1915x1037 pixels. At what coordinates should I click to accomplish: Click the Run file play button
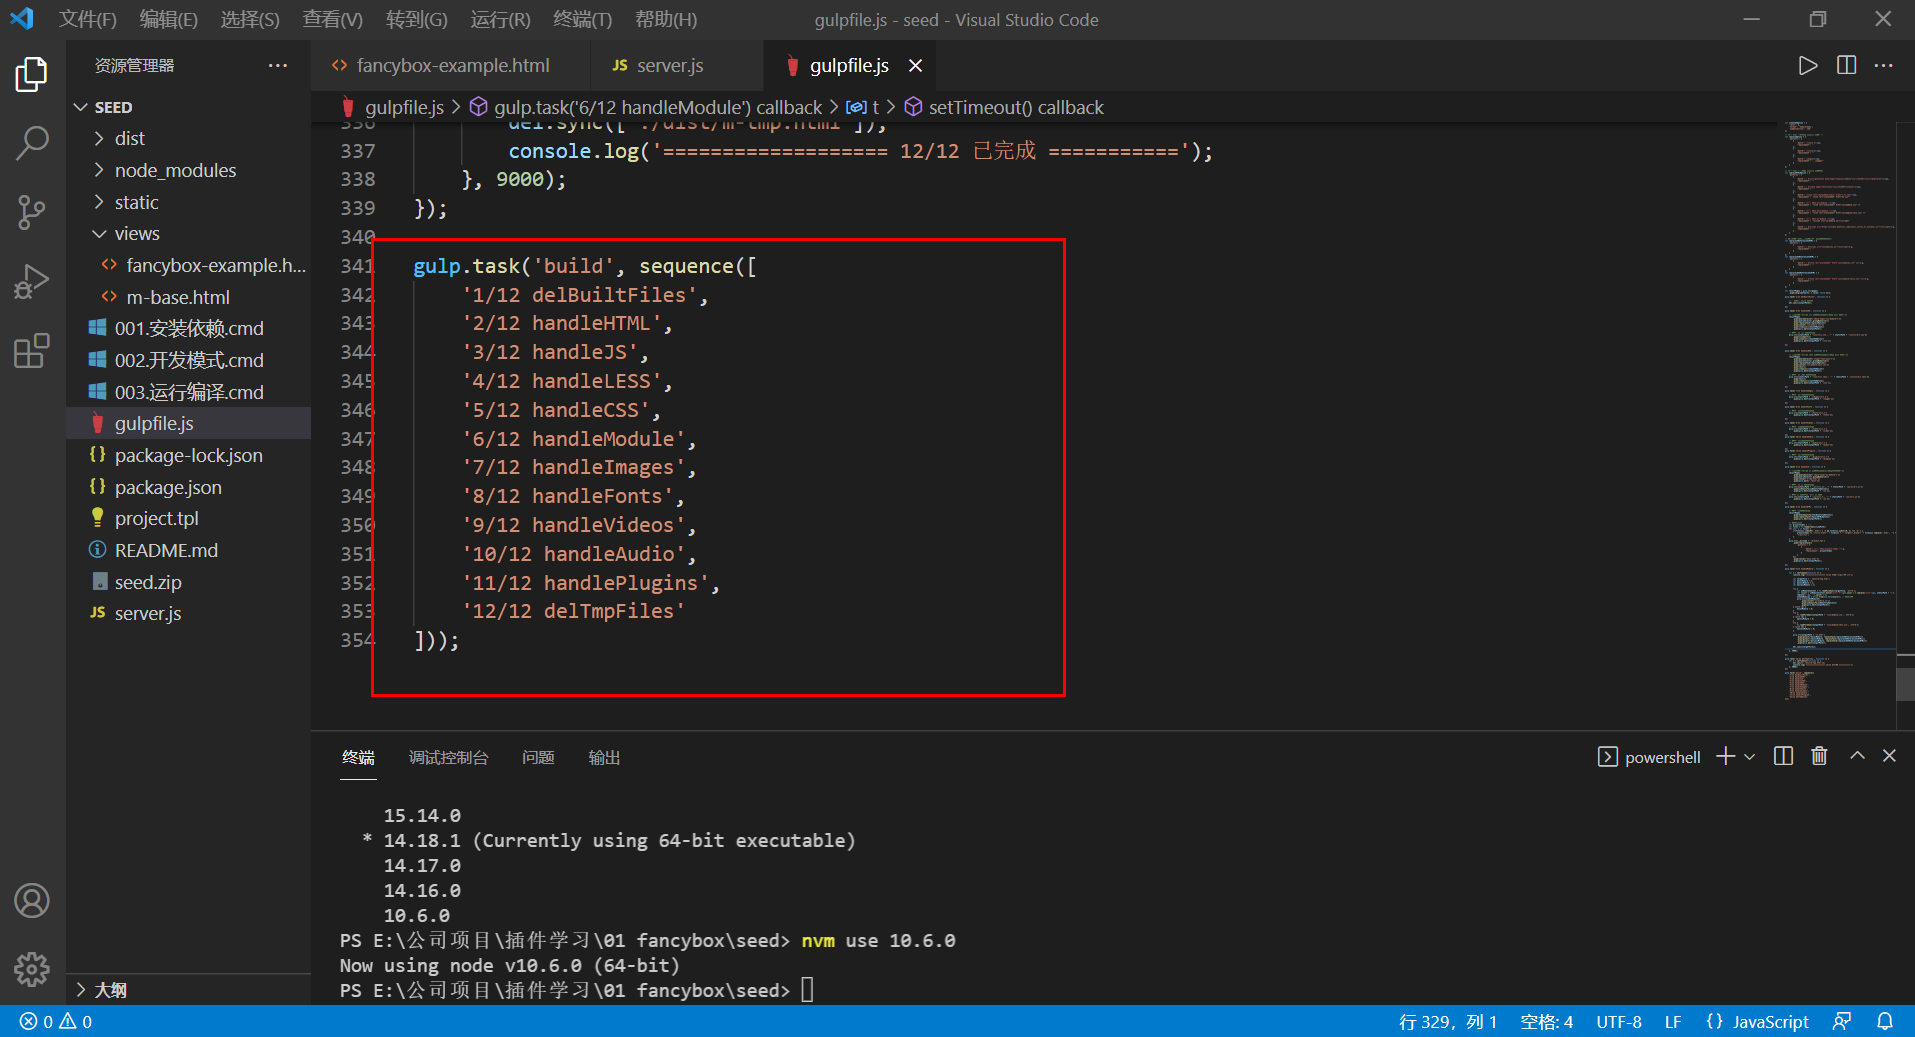tap(1807, 66)
